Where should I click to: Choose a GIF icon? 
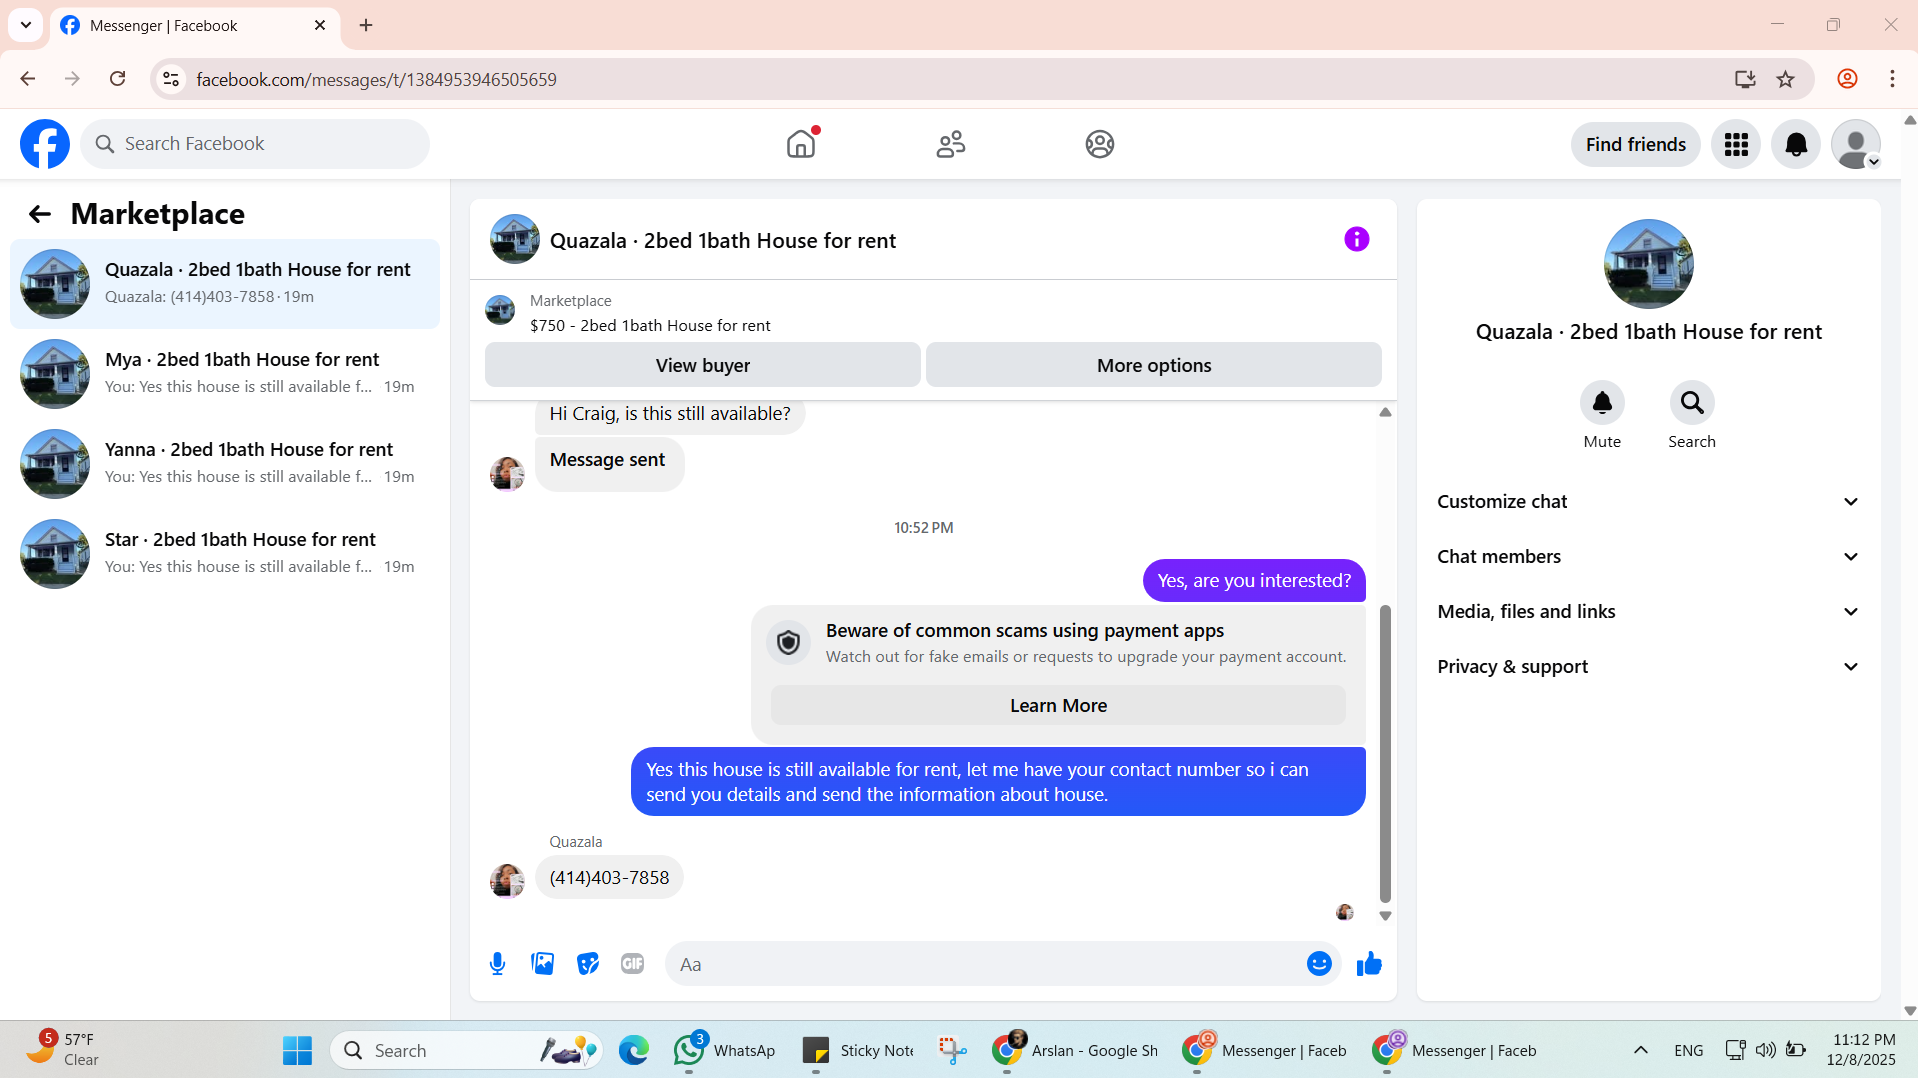tap(632, 964)
